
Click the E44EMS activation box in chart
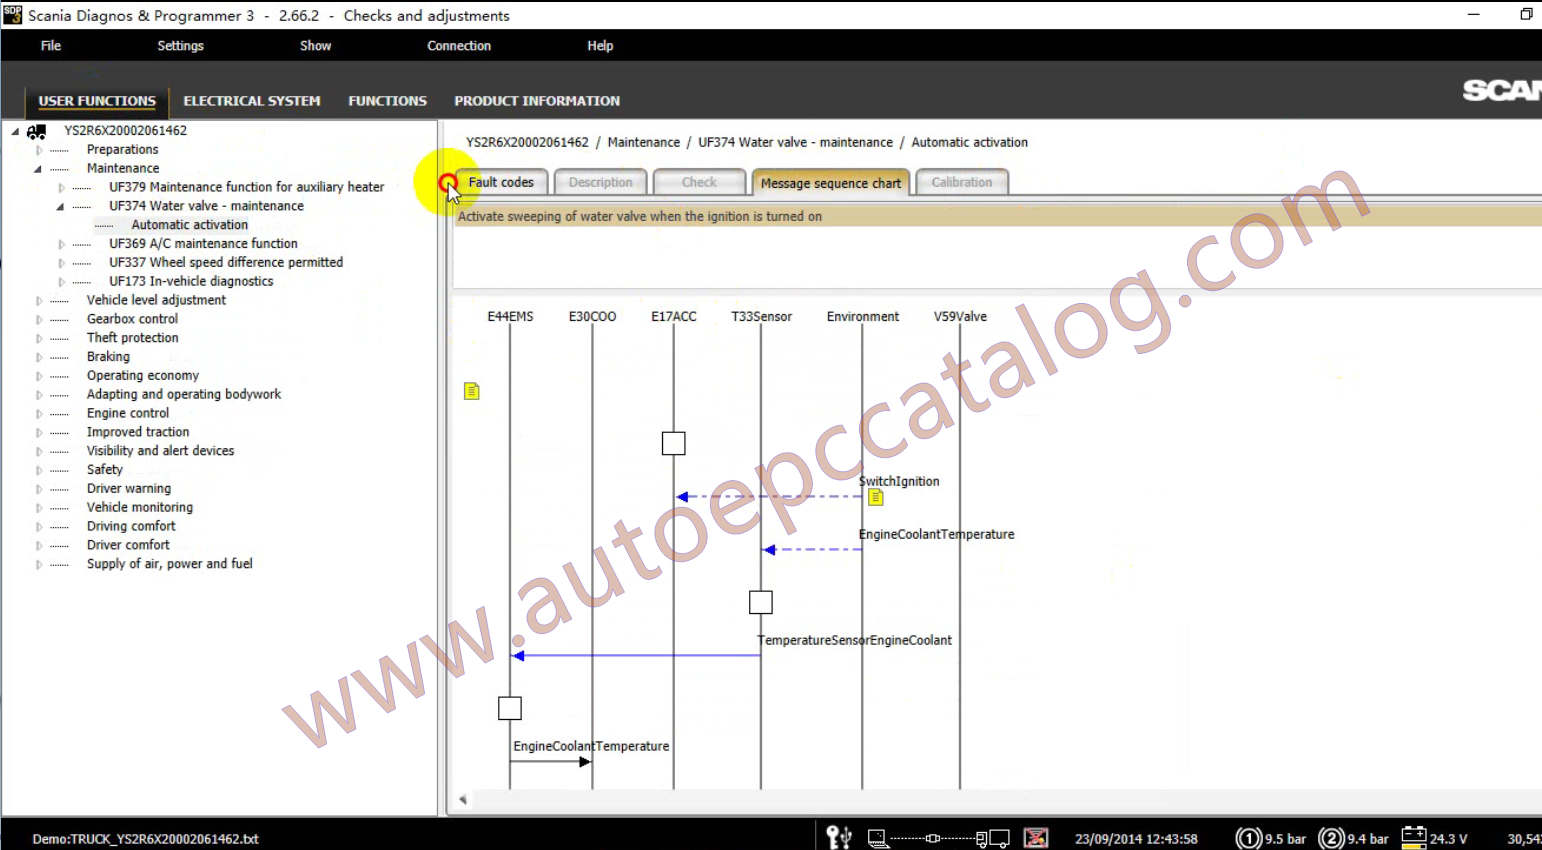[x=510, y=708]
